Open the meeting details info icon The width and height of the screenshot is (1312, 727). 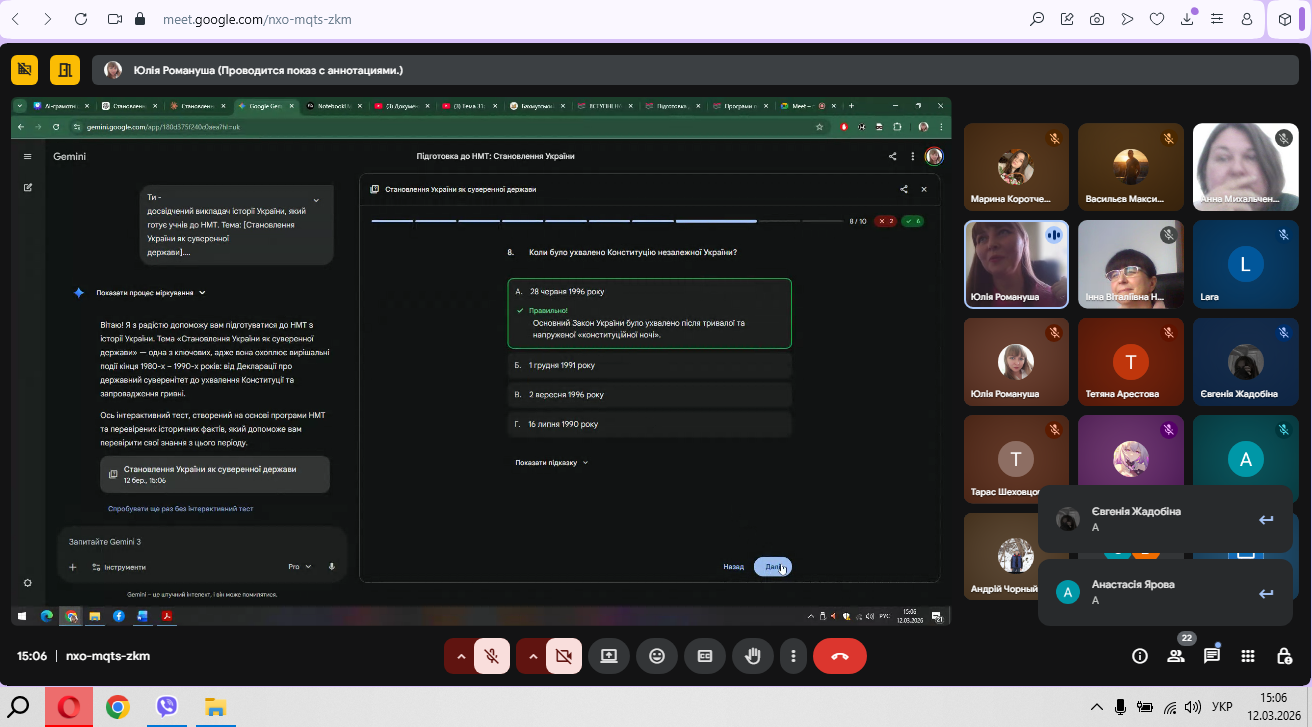(x=1139, y=656)
